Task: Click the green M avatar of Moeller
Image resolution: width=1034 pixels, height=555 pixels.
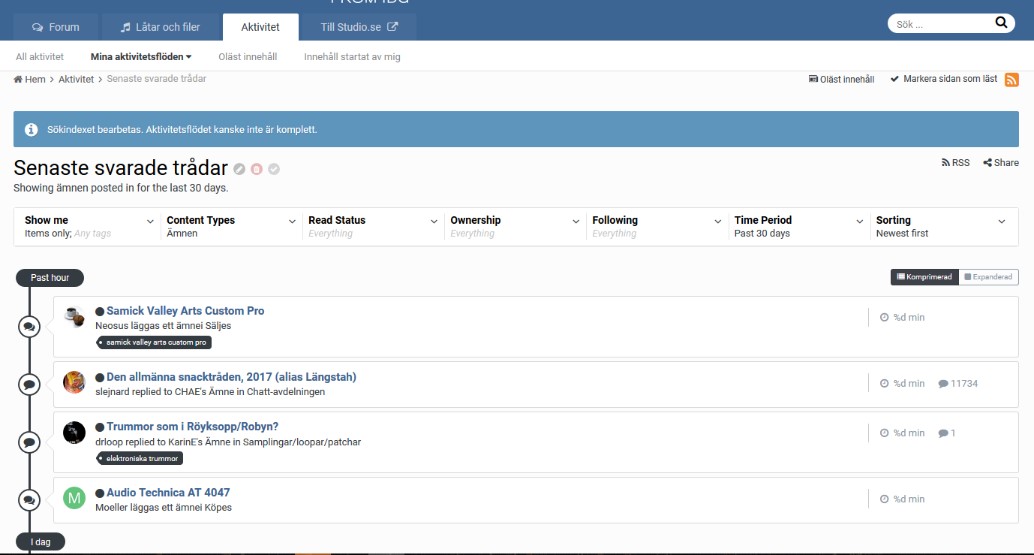Action: 74,497
